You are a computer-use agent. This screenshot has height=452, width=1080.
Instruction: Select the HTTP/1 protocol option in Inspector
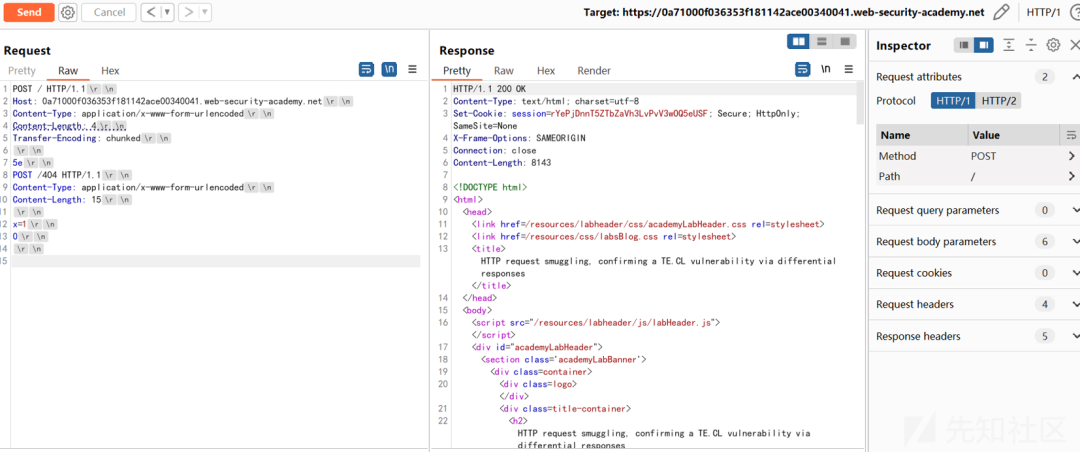(953, 101)
